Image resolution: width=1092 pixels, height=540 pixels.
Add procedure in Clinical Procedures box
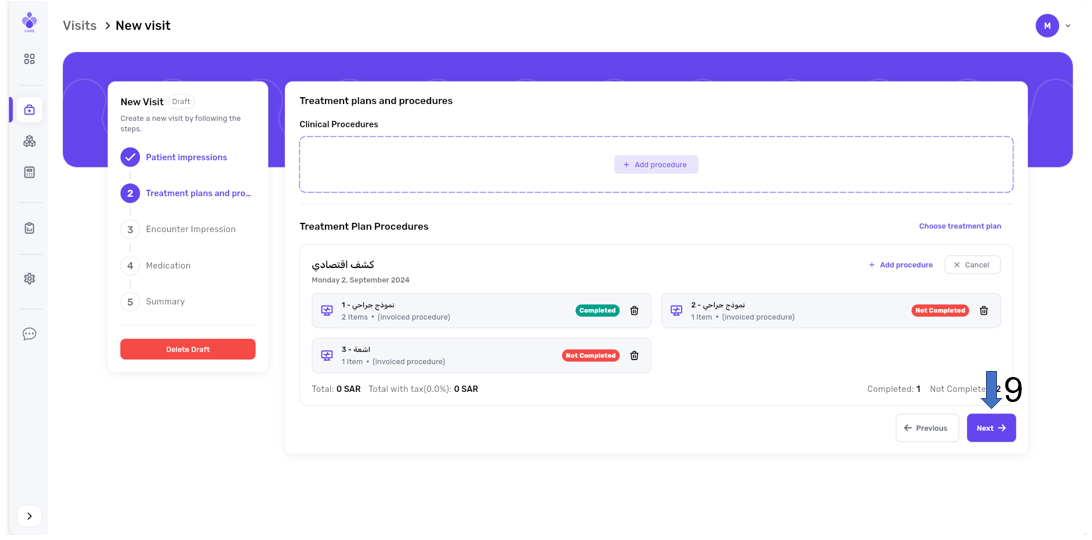coord(656,165)
